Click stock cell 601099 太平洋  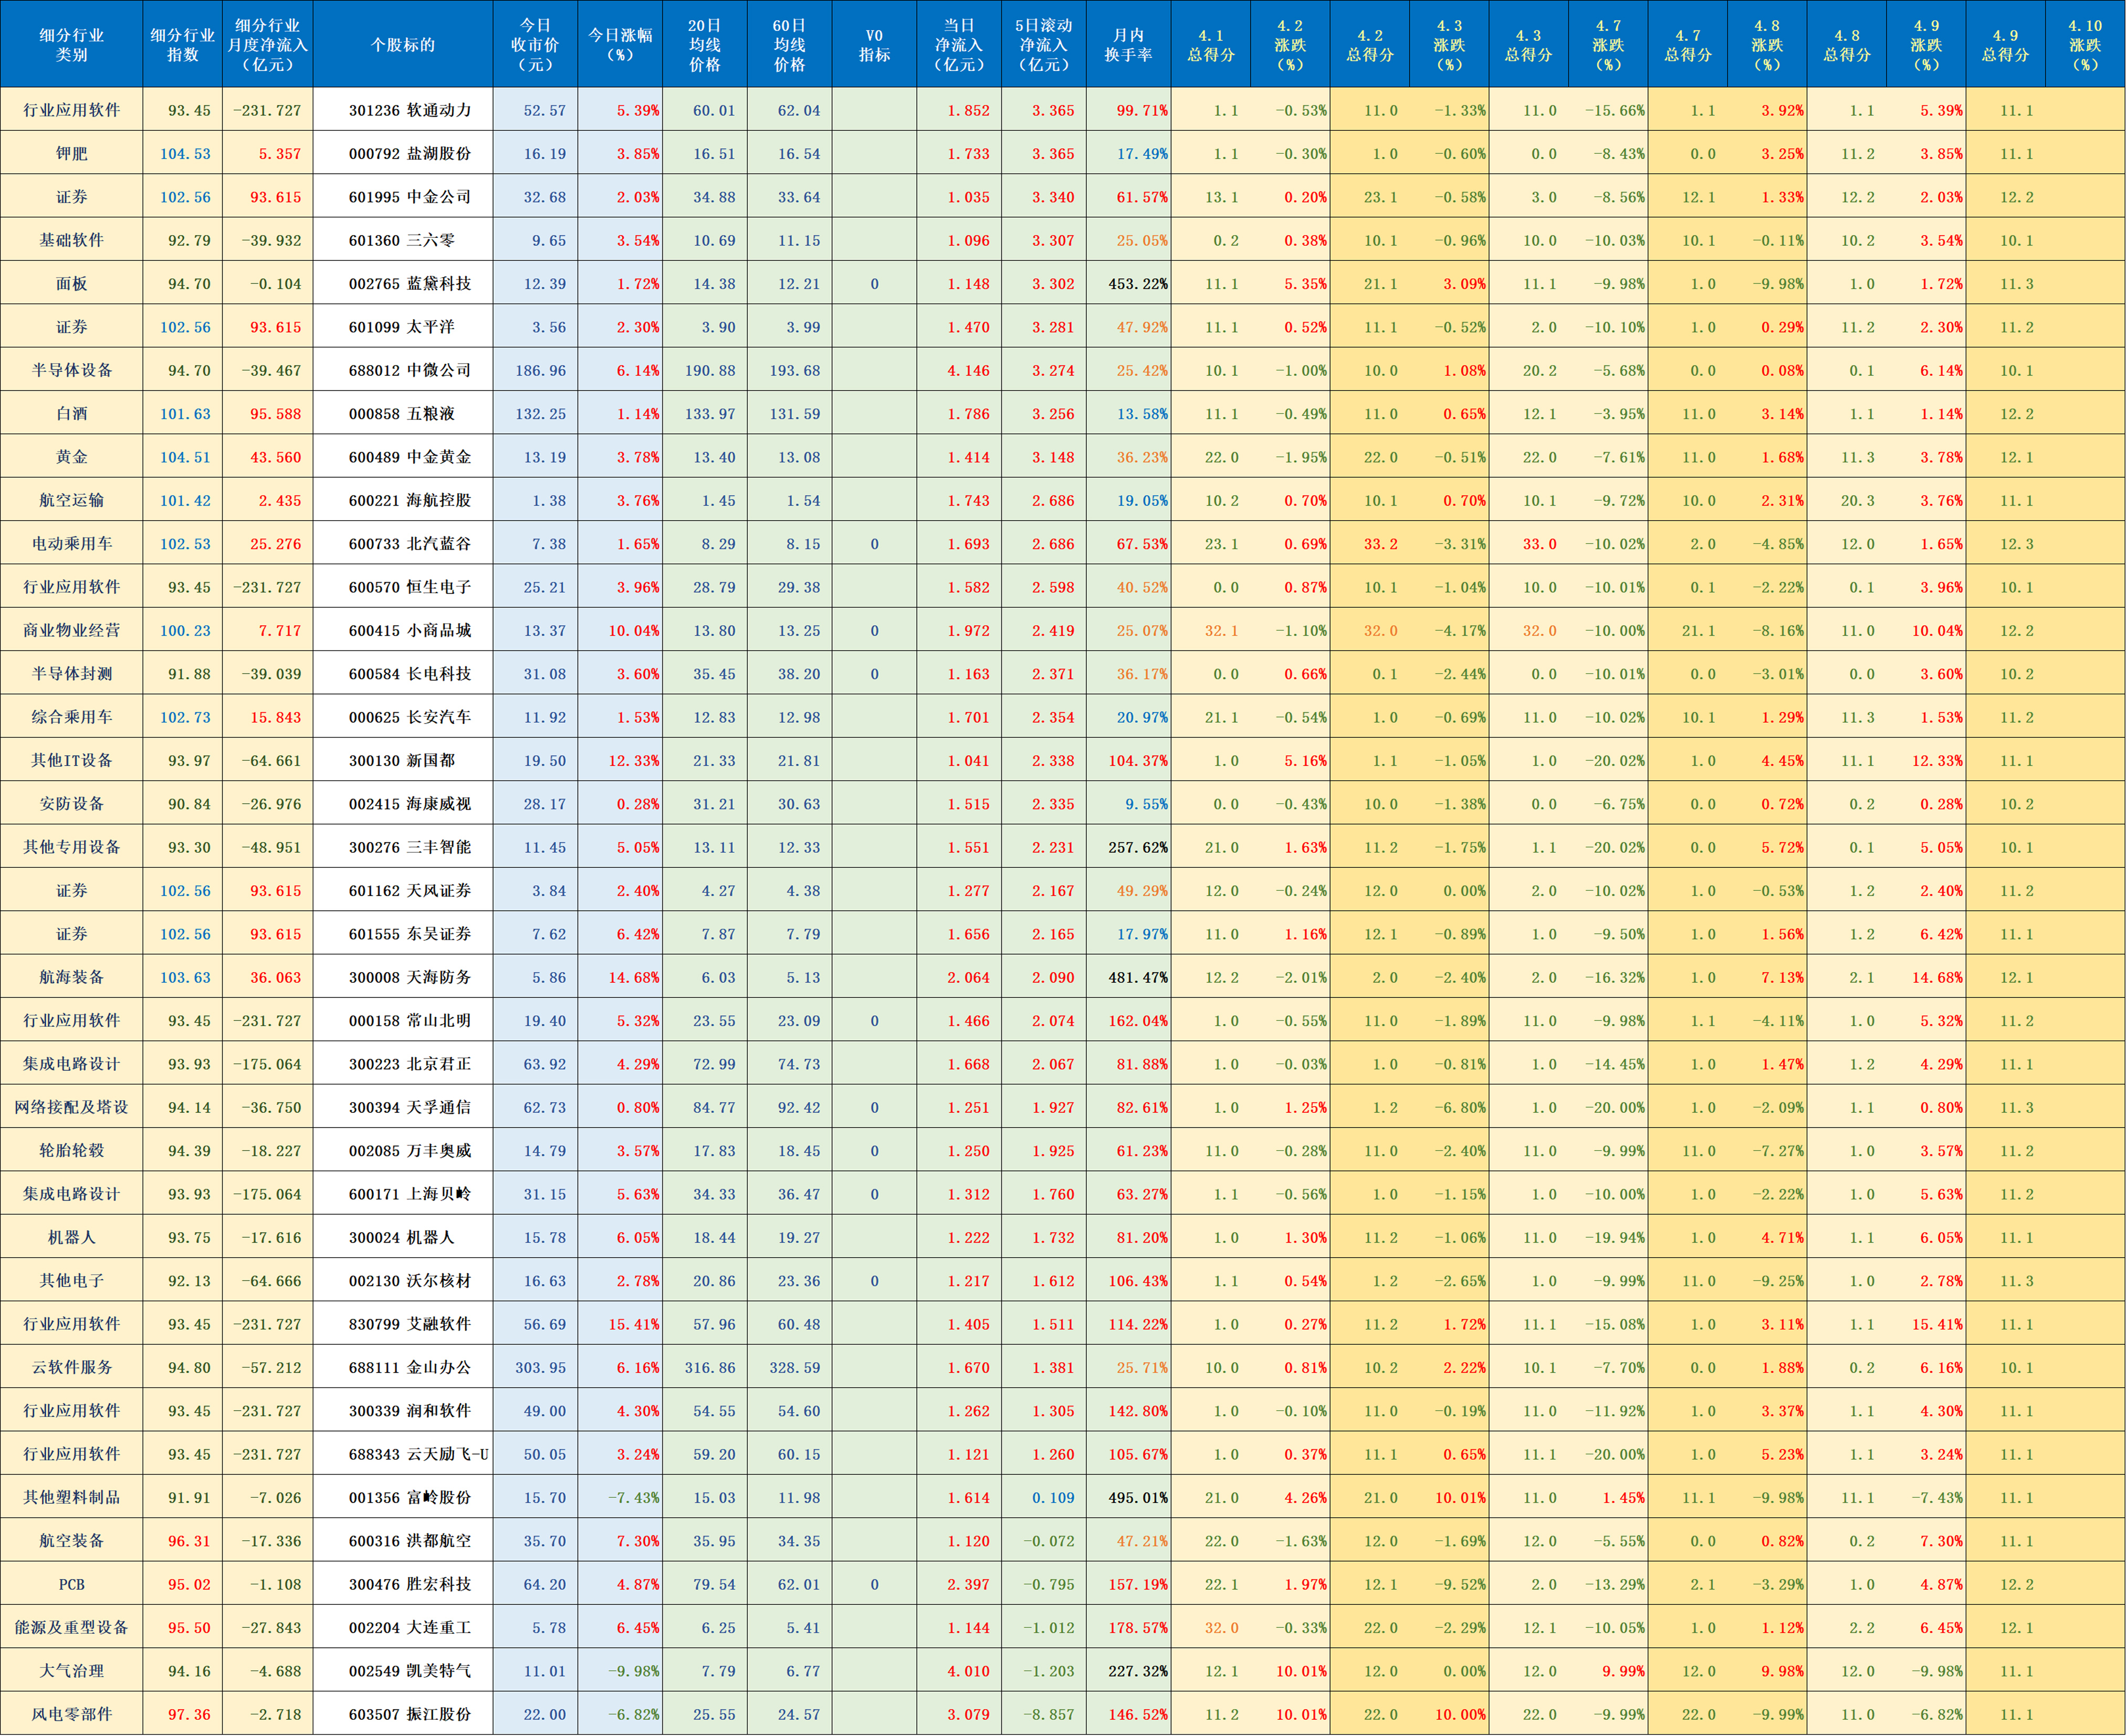click(403, 327)
